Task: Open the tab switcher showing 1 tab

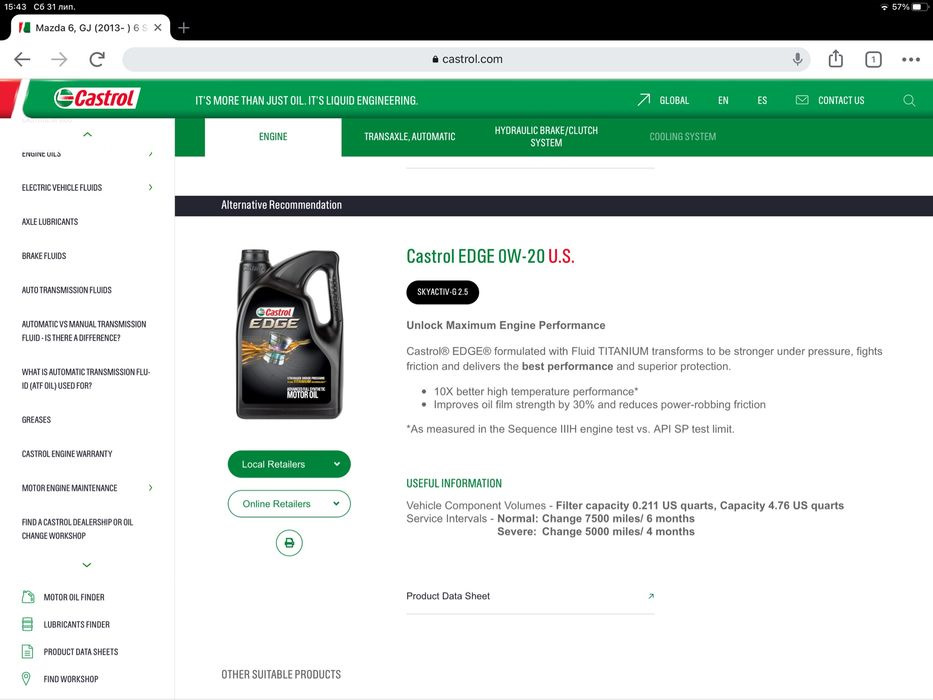Action: pyautogui.click(x=873, y=59)
